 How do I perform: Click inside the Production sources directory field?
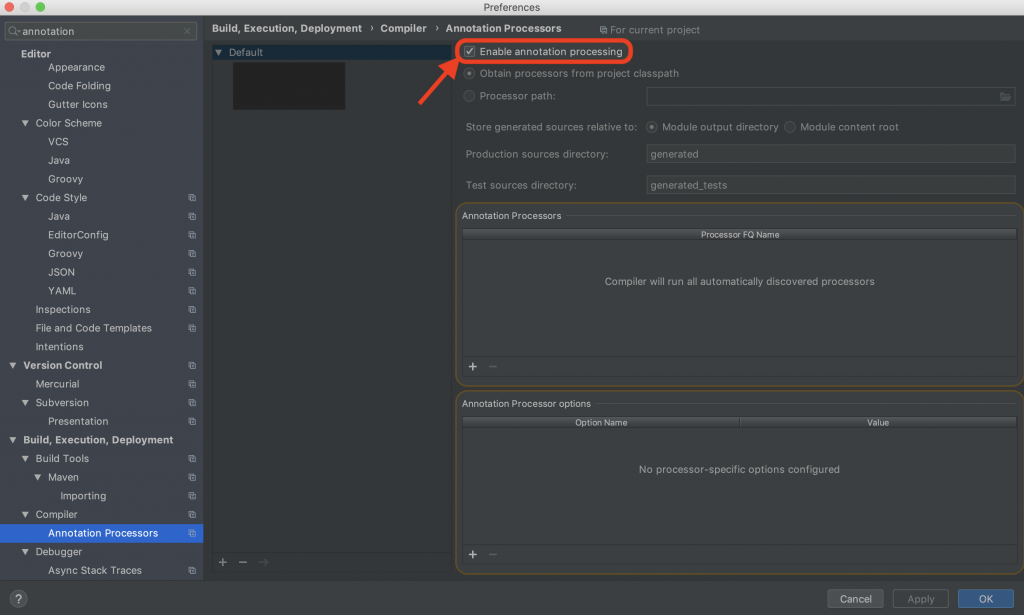coord(830,153)
